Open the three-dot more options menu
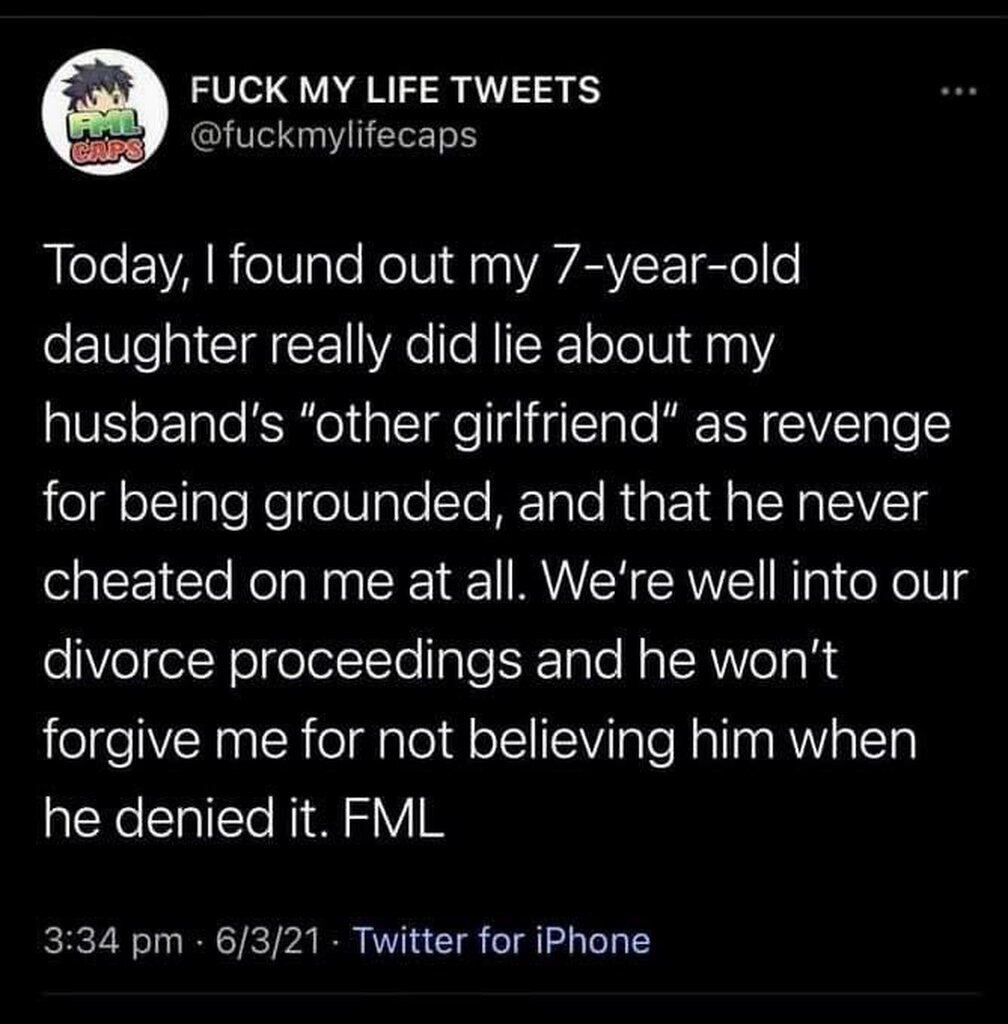The height and width of the screenshot is (1024, 1008). pos(958,92)
